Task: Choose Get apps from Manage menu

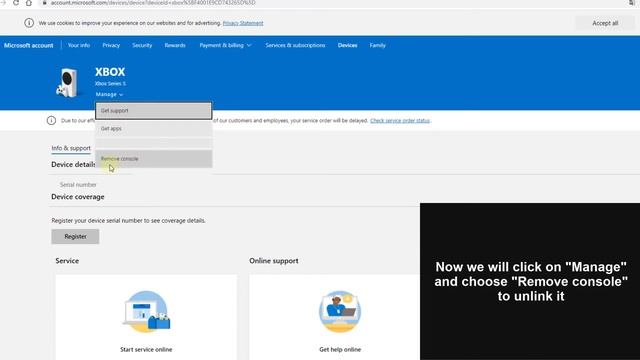Action: coord(153,129)
